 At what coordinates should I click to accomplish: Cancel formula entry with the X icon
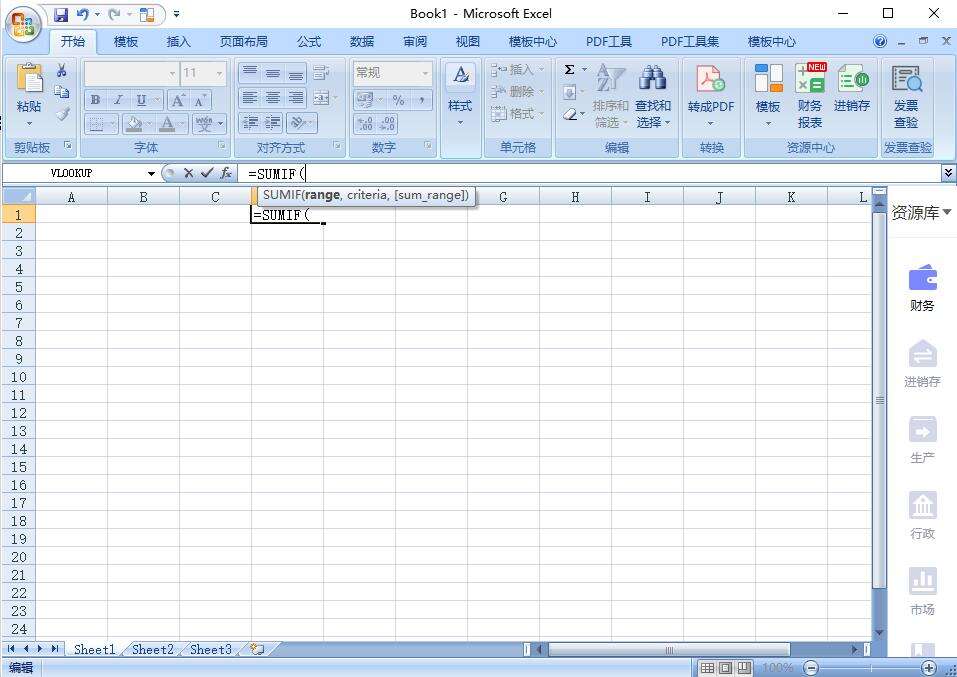click(x=189, y=173)
